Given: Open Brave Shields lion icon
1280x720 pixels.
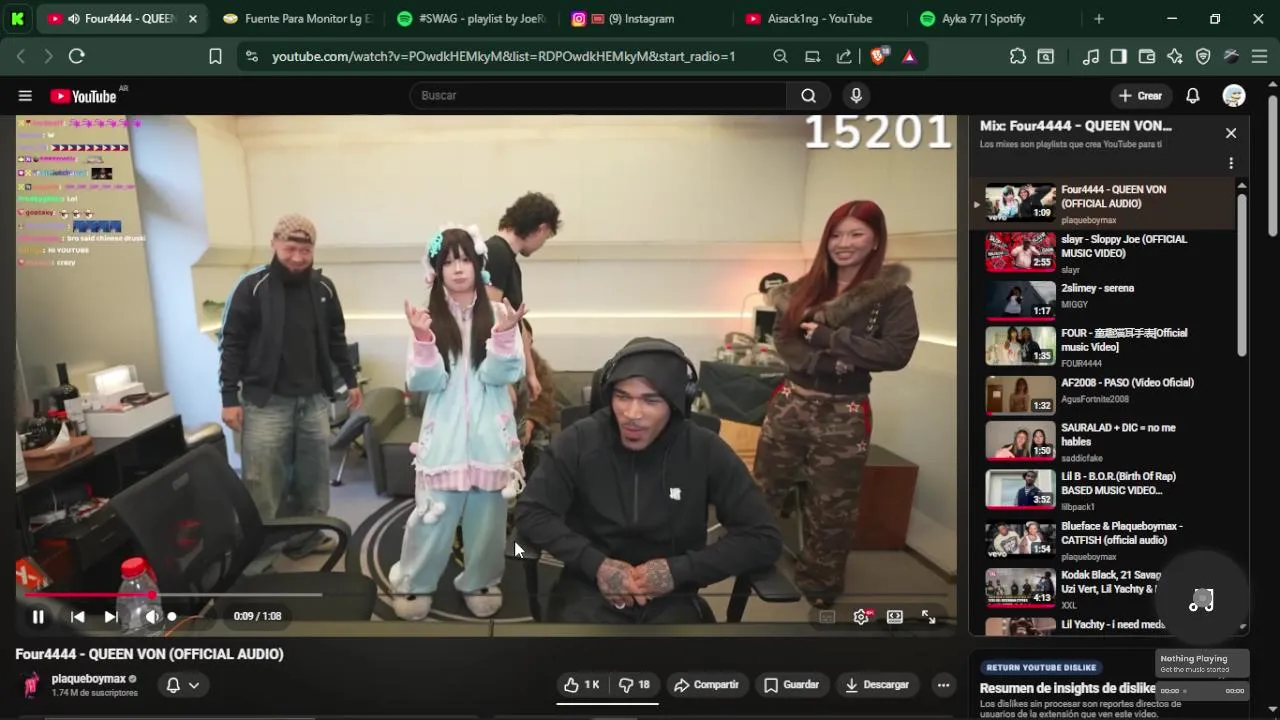Looking at the screenshot, I should [878, 57].
